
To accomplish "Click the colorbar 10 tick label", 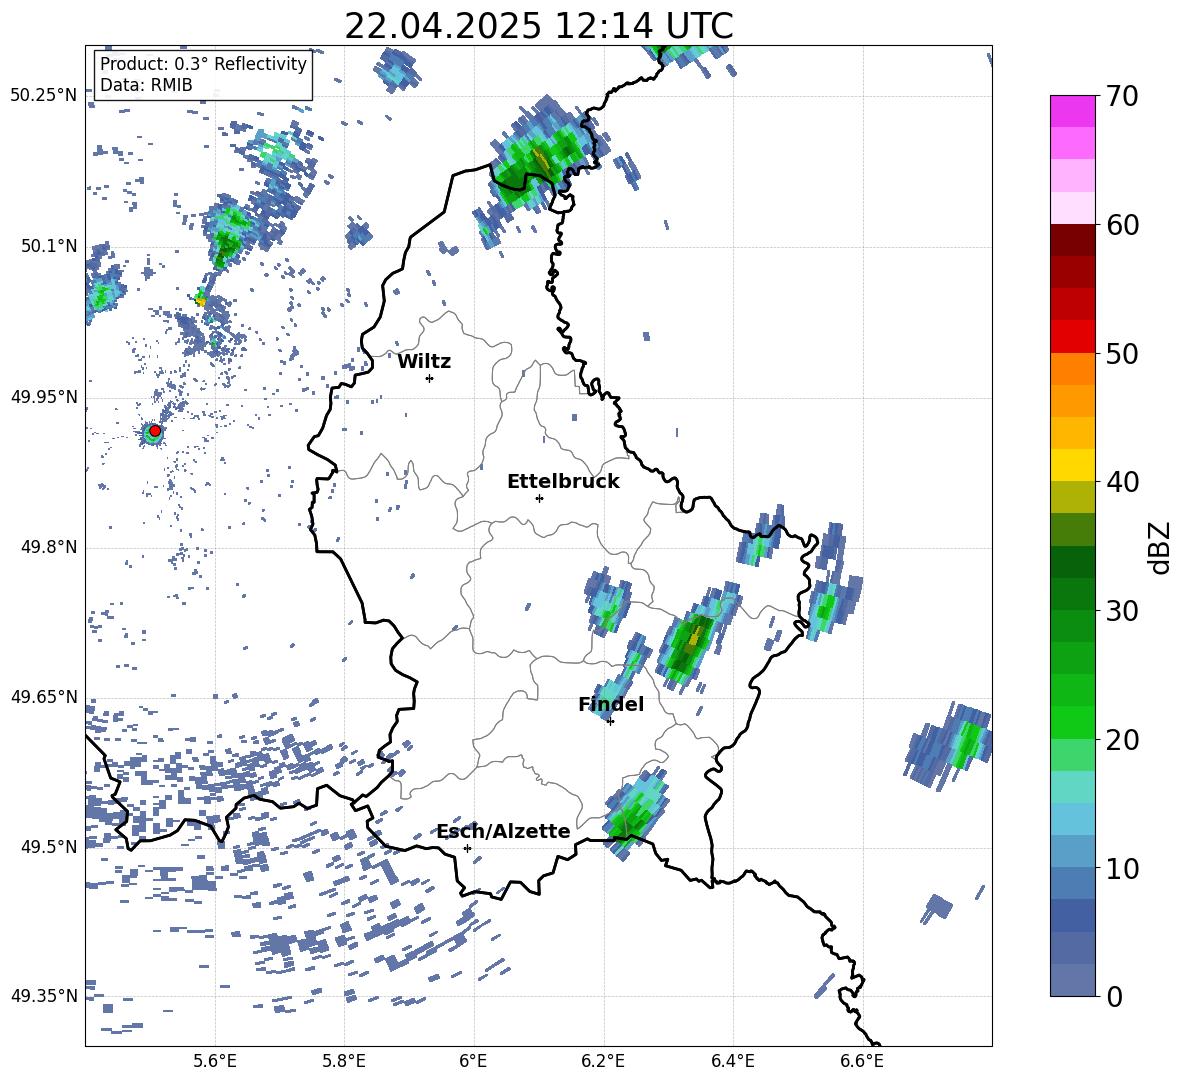I will tap(1122, 868).
